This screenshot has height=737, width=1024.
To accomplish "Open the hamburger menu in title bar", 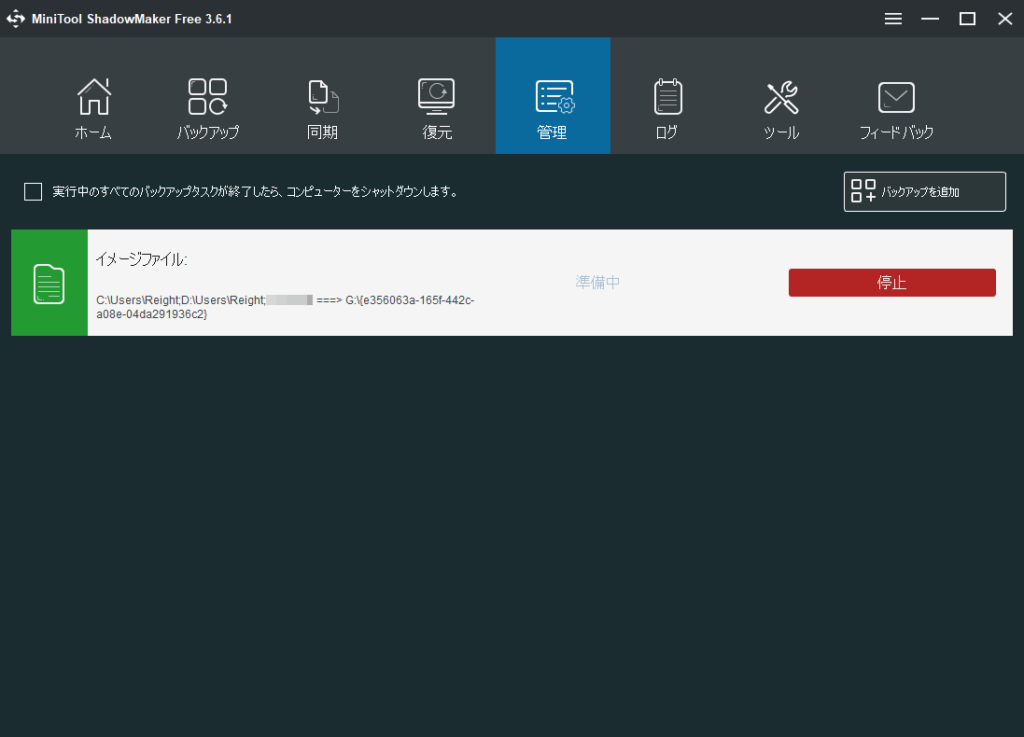I will [893, 19].
